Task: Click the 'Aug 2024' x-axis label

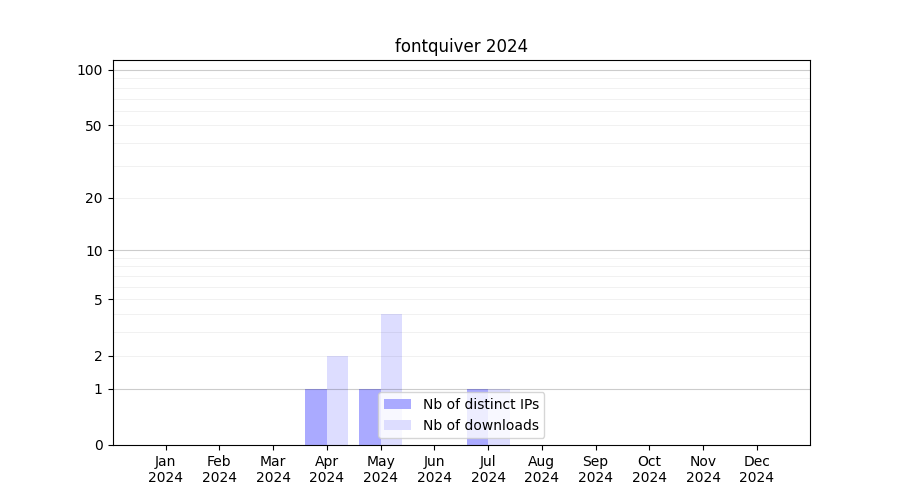Action: click(542, 469)
